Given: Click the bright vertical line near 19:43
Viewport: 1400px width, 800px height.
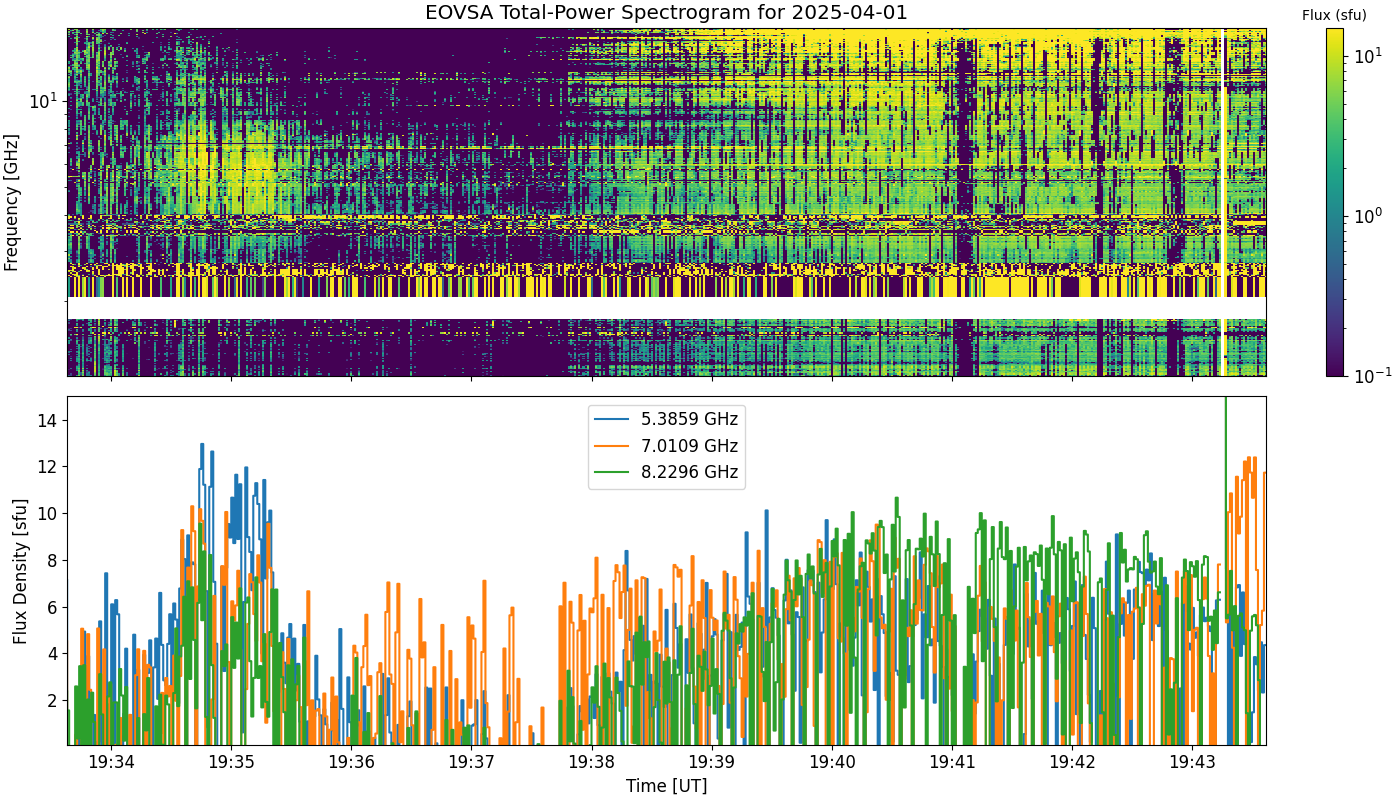Looking at the screenshot, I should click(1222, 202).
